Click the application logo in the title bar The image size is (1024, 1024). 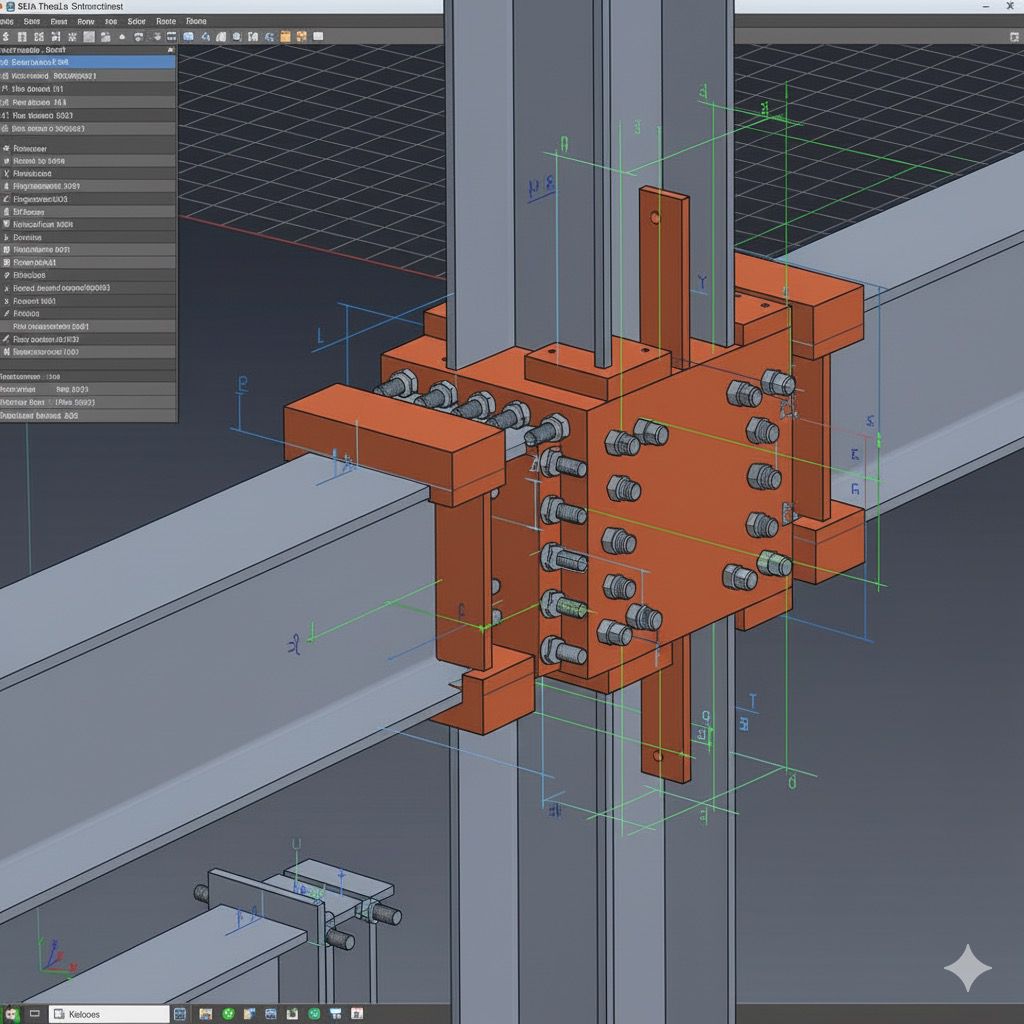point(10,7)
